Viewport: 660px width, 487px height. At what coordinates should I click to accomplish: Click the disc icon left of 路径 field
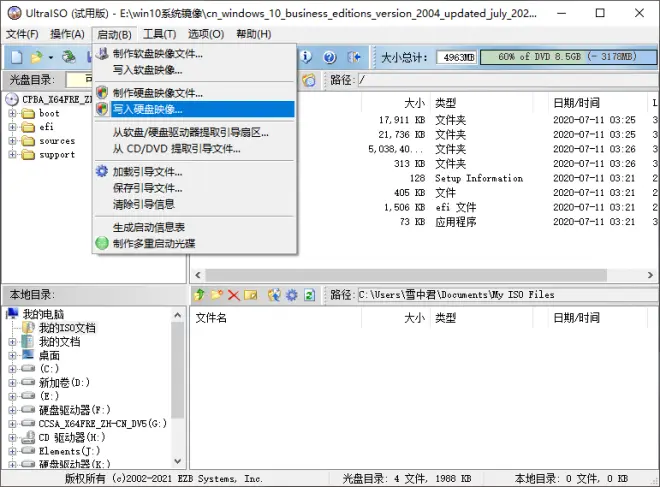tap(309, 80)
